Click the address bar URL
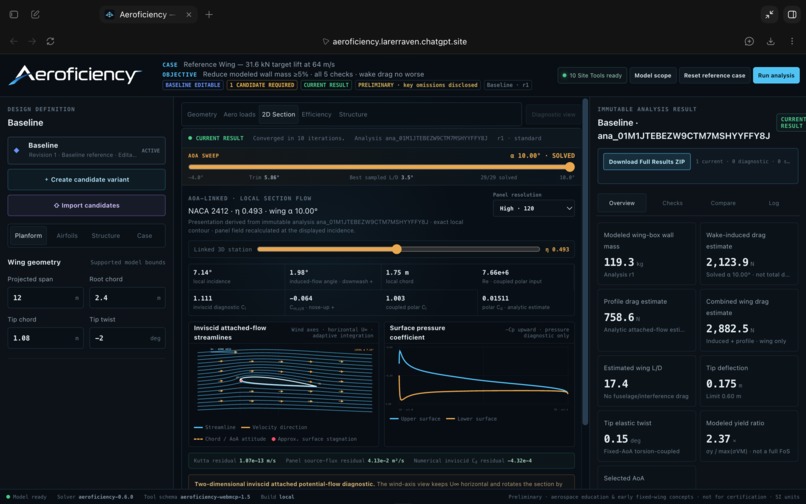The width and height of the screenshot is (806, 504). click(399, 42)
